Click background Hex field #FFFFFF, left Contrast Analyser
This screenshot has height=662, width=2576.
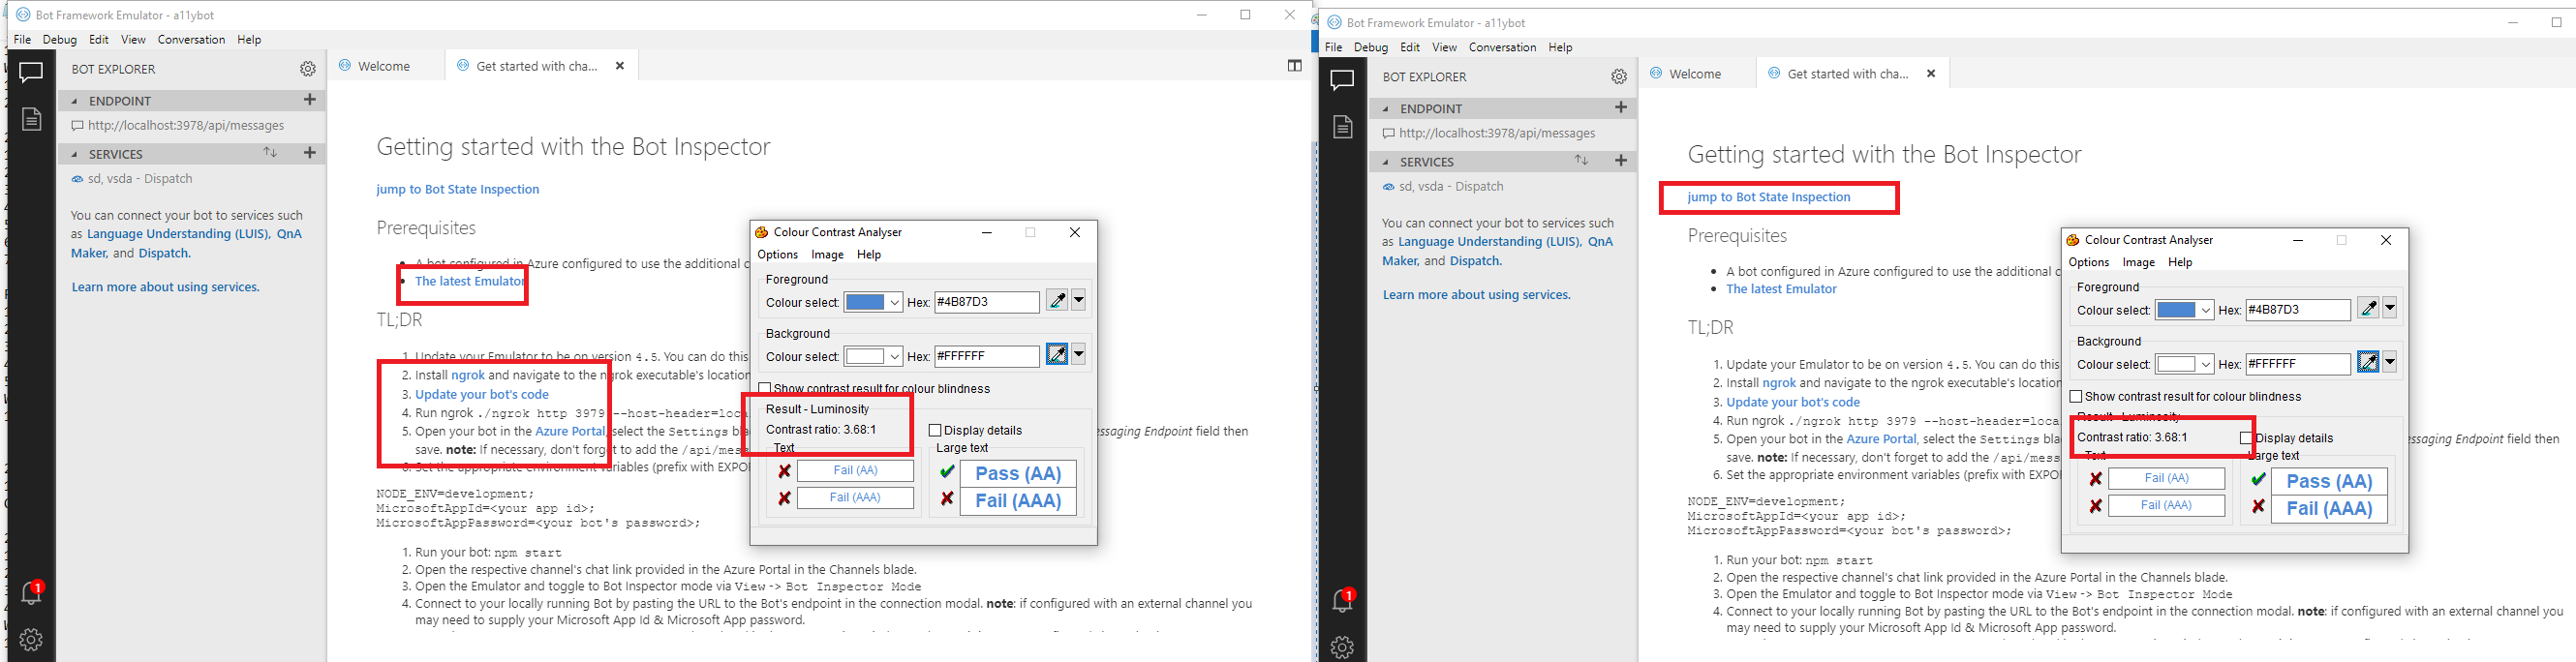(987, 356)
